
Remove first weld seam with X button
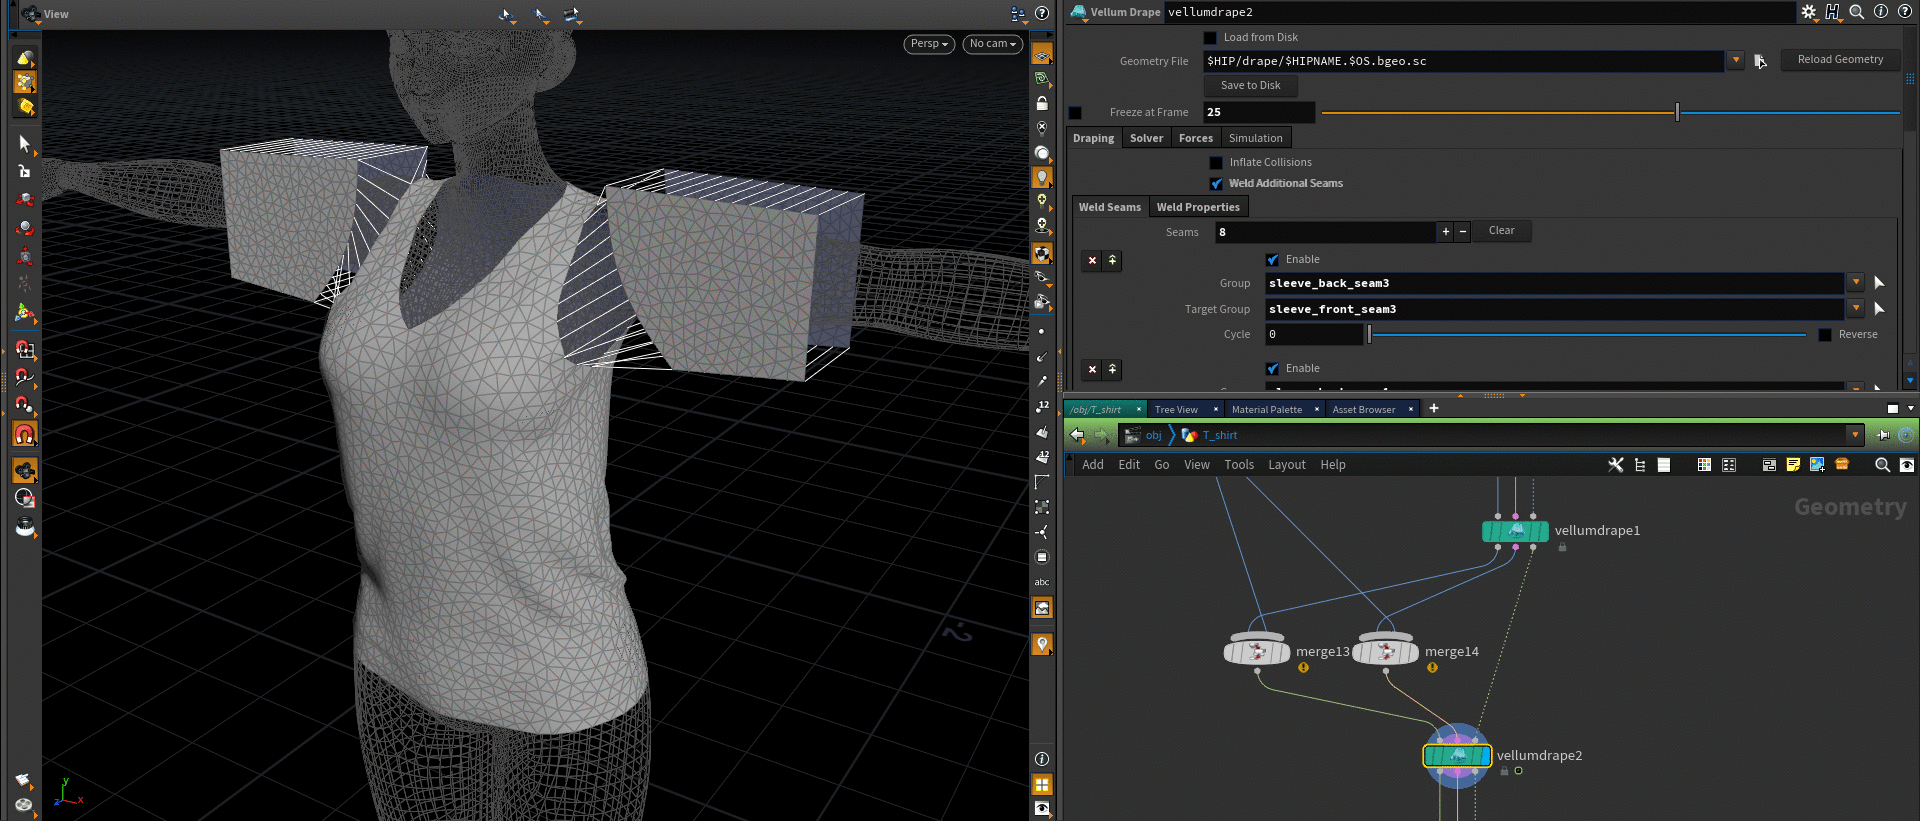click(x=1092, y=260)
